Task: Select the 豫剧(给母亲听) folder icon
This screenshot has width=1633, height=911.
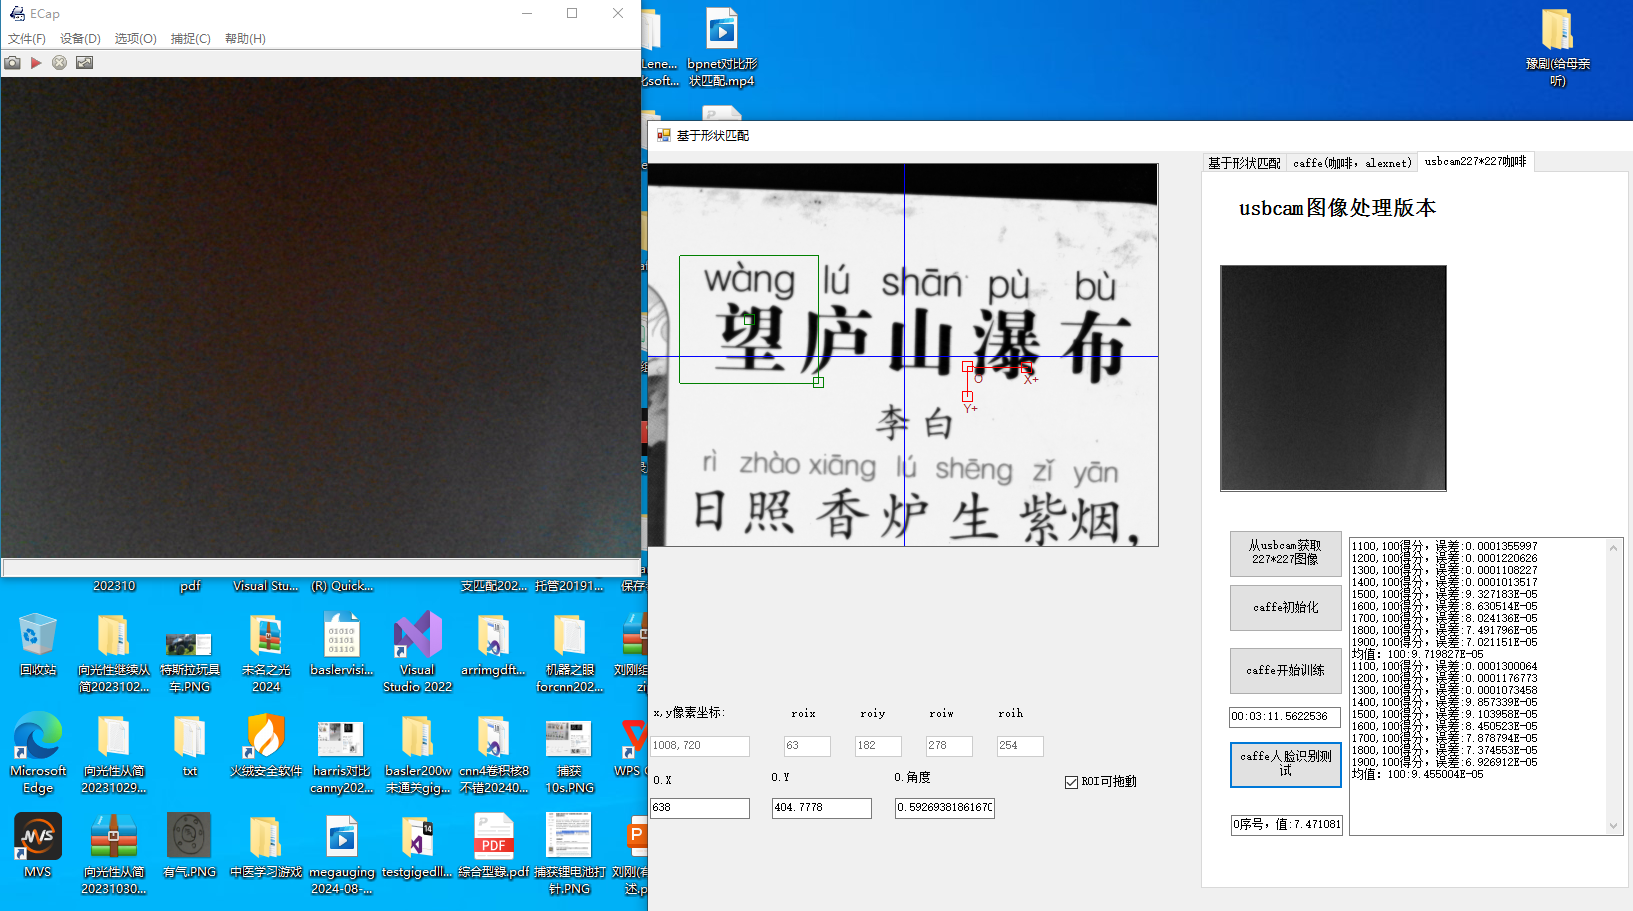Action: tap(1557, 46)
